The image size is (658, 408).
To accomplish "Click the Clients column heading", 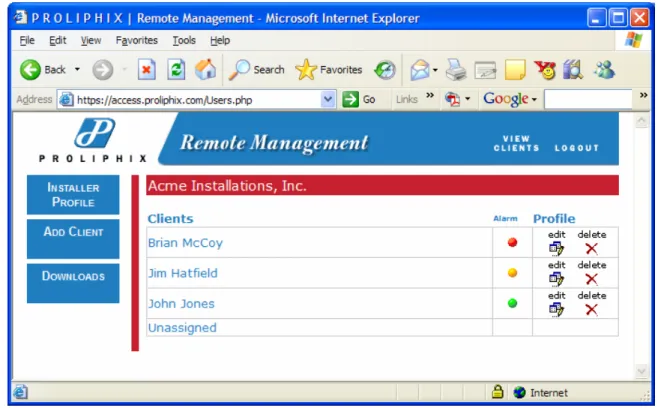I will pyautogui.click(x=170, y=219).
